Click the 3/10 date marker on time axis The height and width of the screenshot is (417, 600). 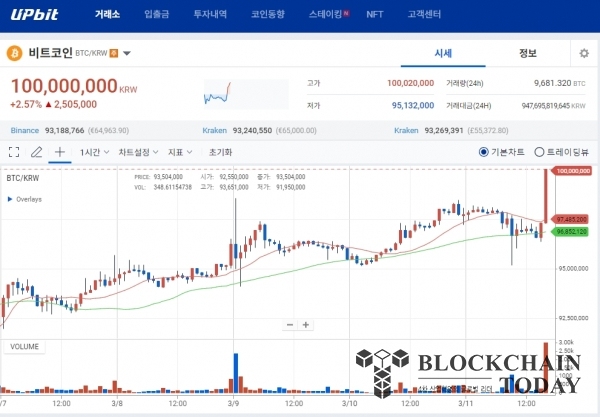point(349,403)
